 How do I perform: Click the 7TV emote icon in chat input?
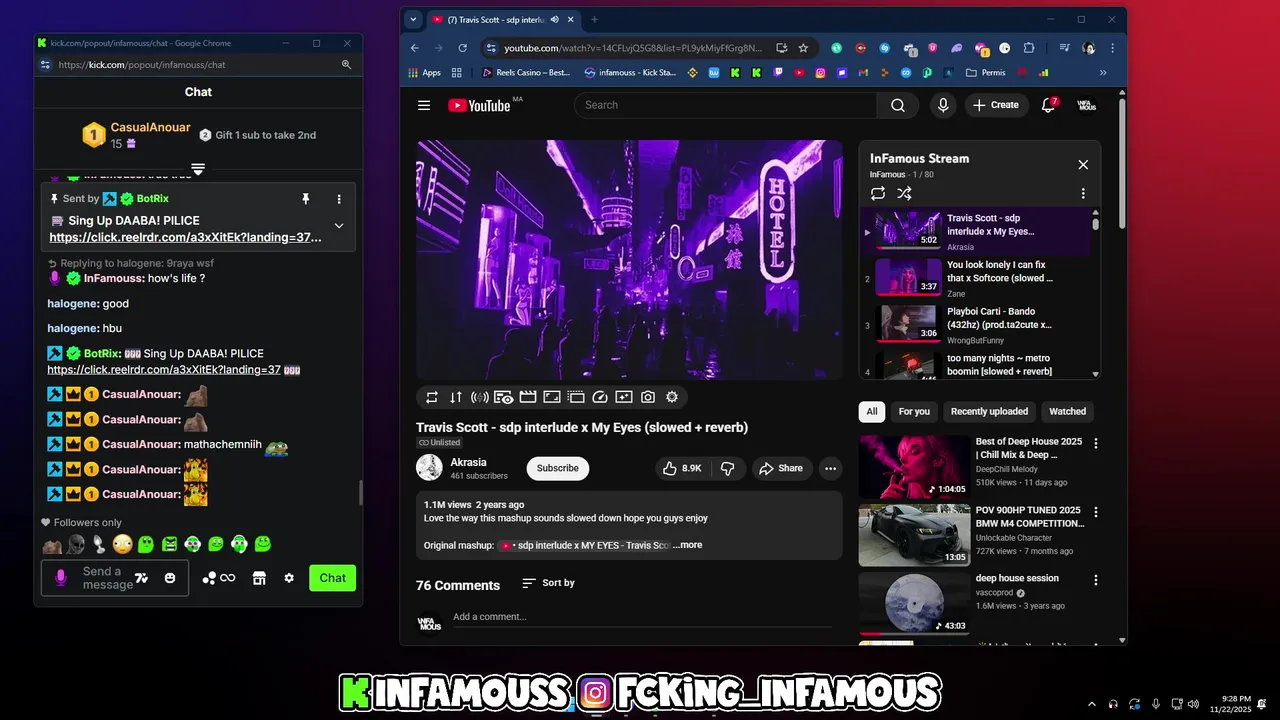coord(141,578)
